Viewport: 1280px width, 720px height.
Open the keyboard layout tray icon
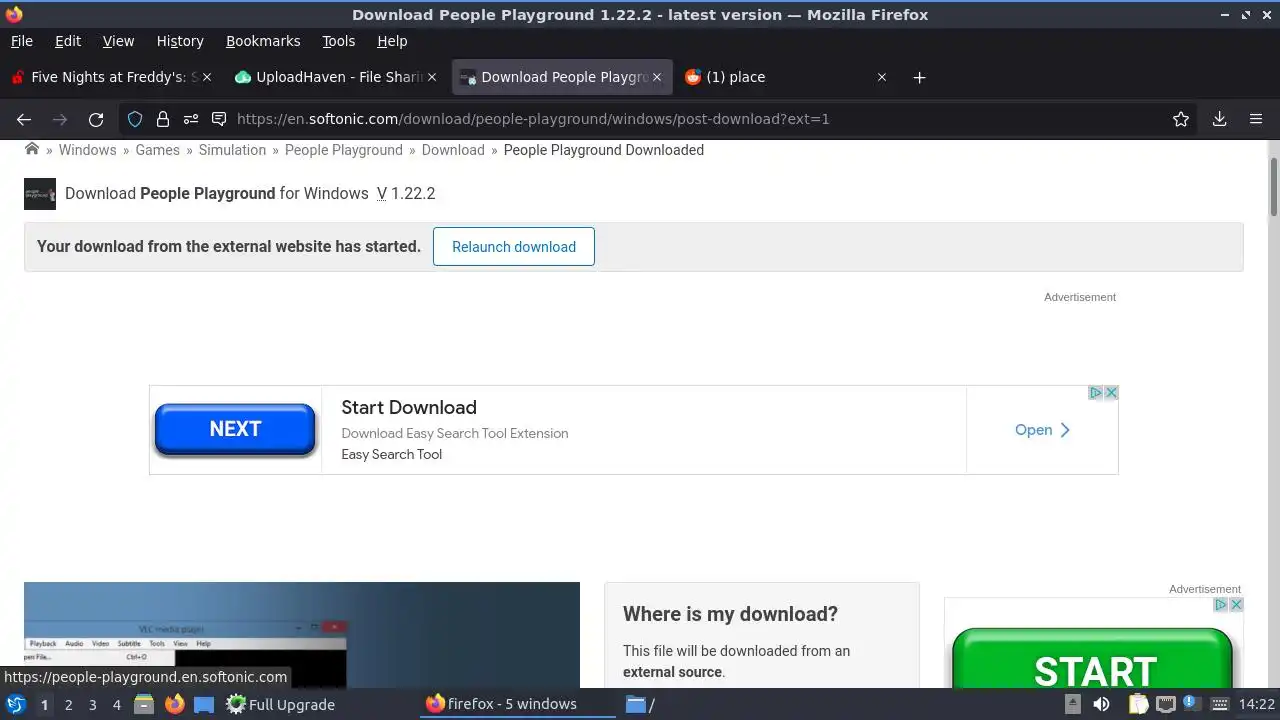pyautogui.click(x=1219, y=704)
